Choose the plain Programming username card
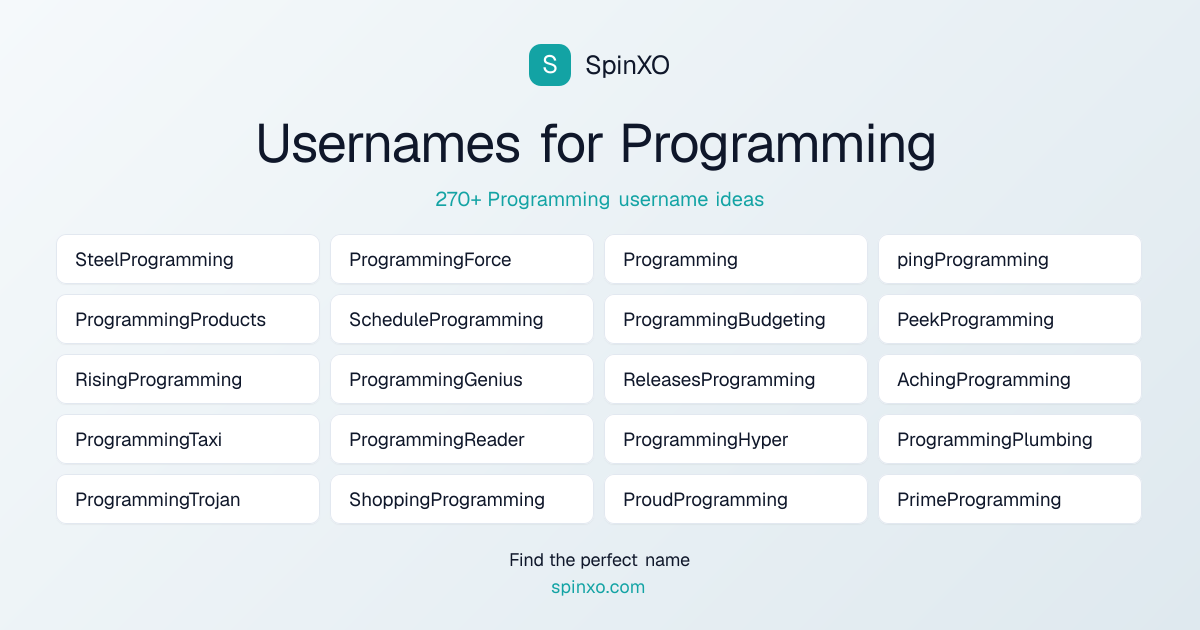 736,259
